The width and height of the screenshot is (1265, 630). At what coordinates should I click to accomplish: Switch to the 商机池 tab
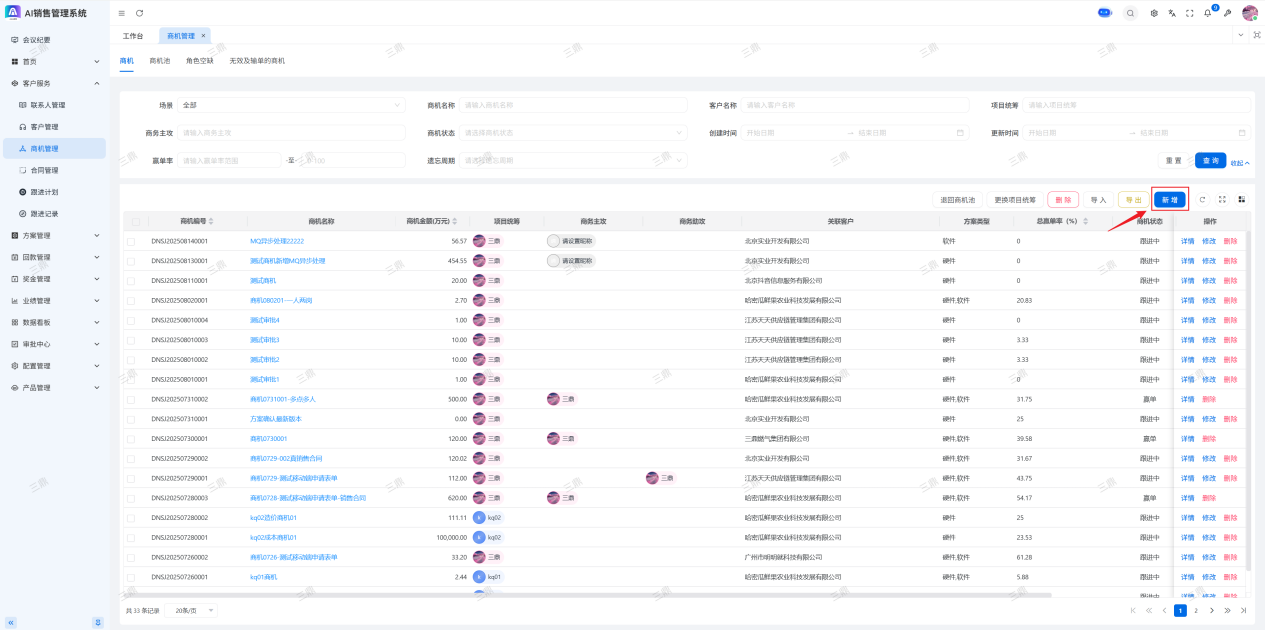160,61
